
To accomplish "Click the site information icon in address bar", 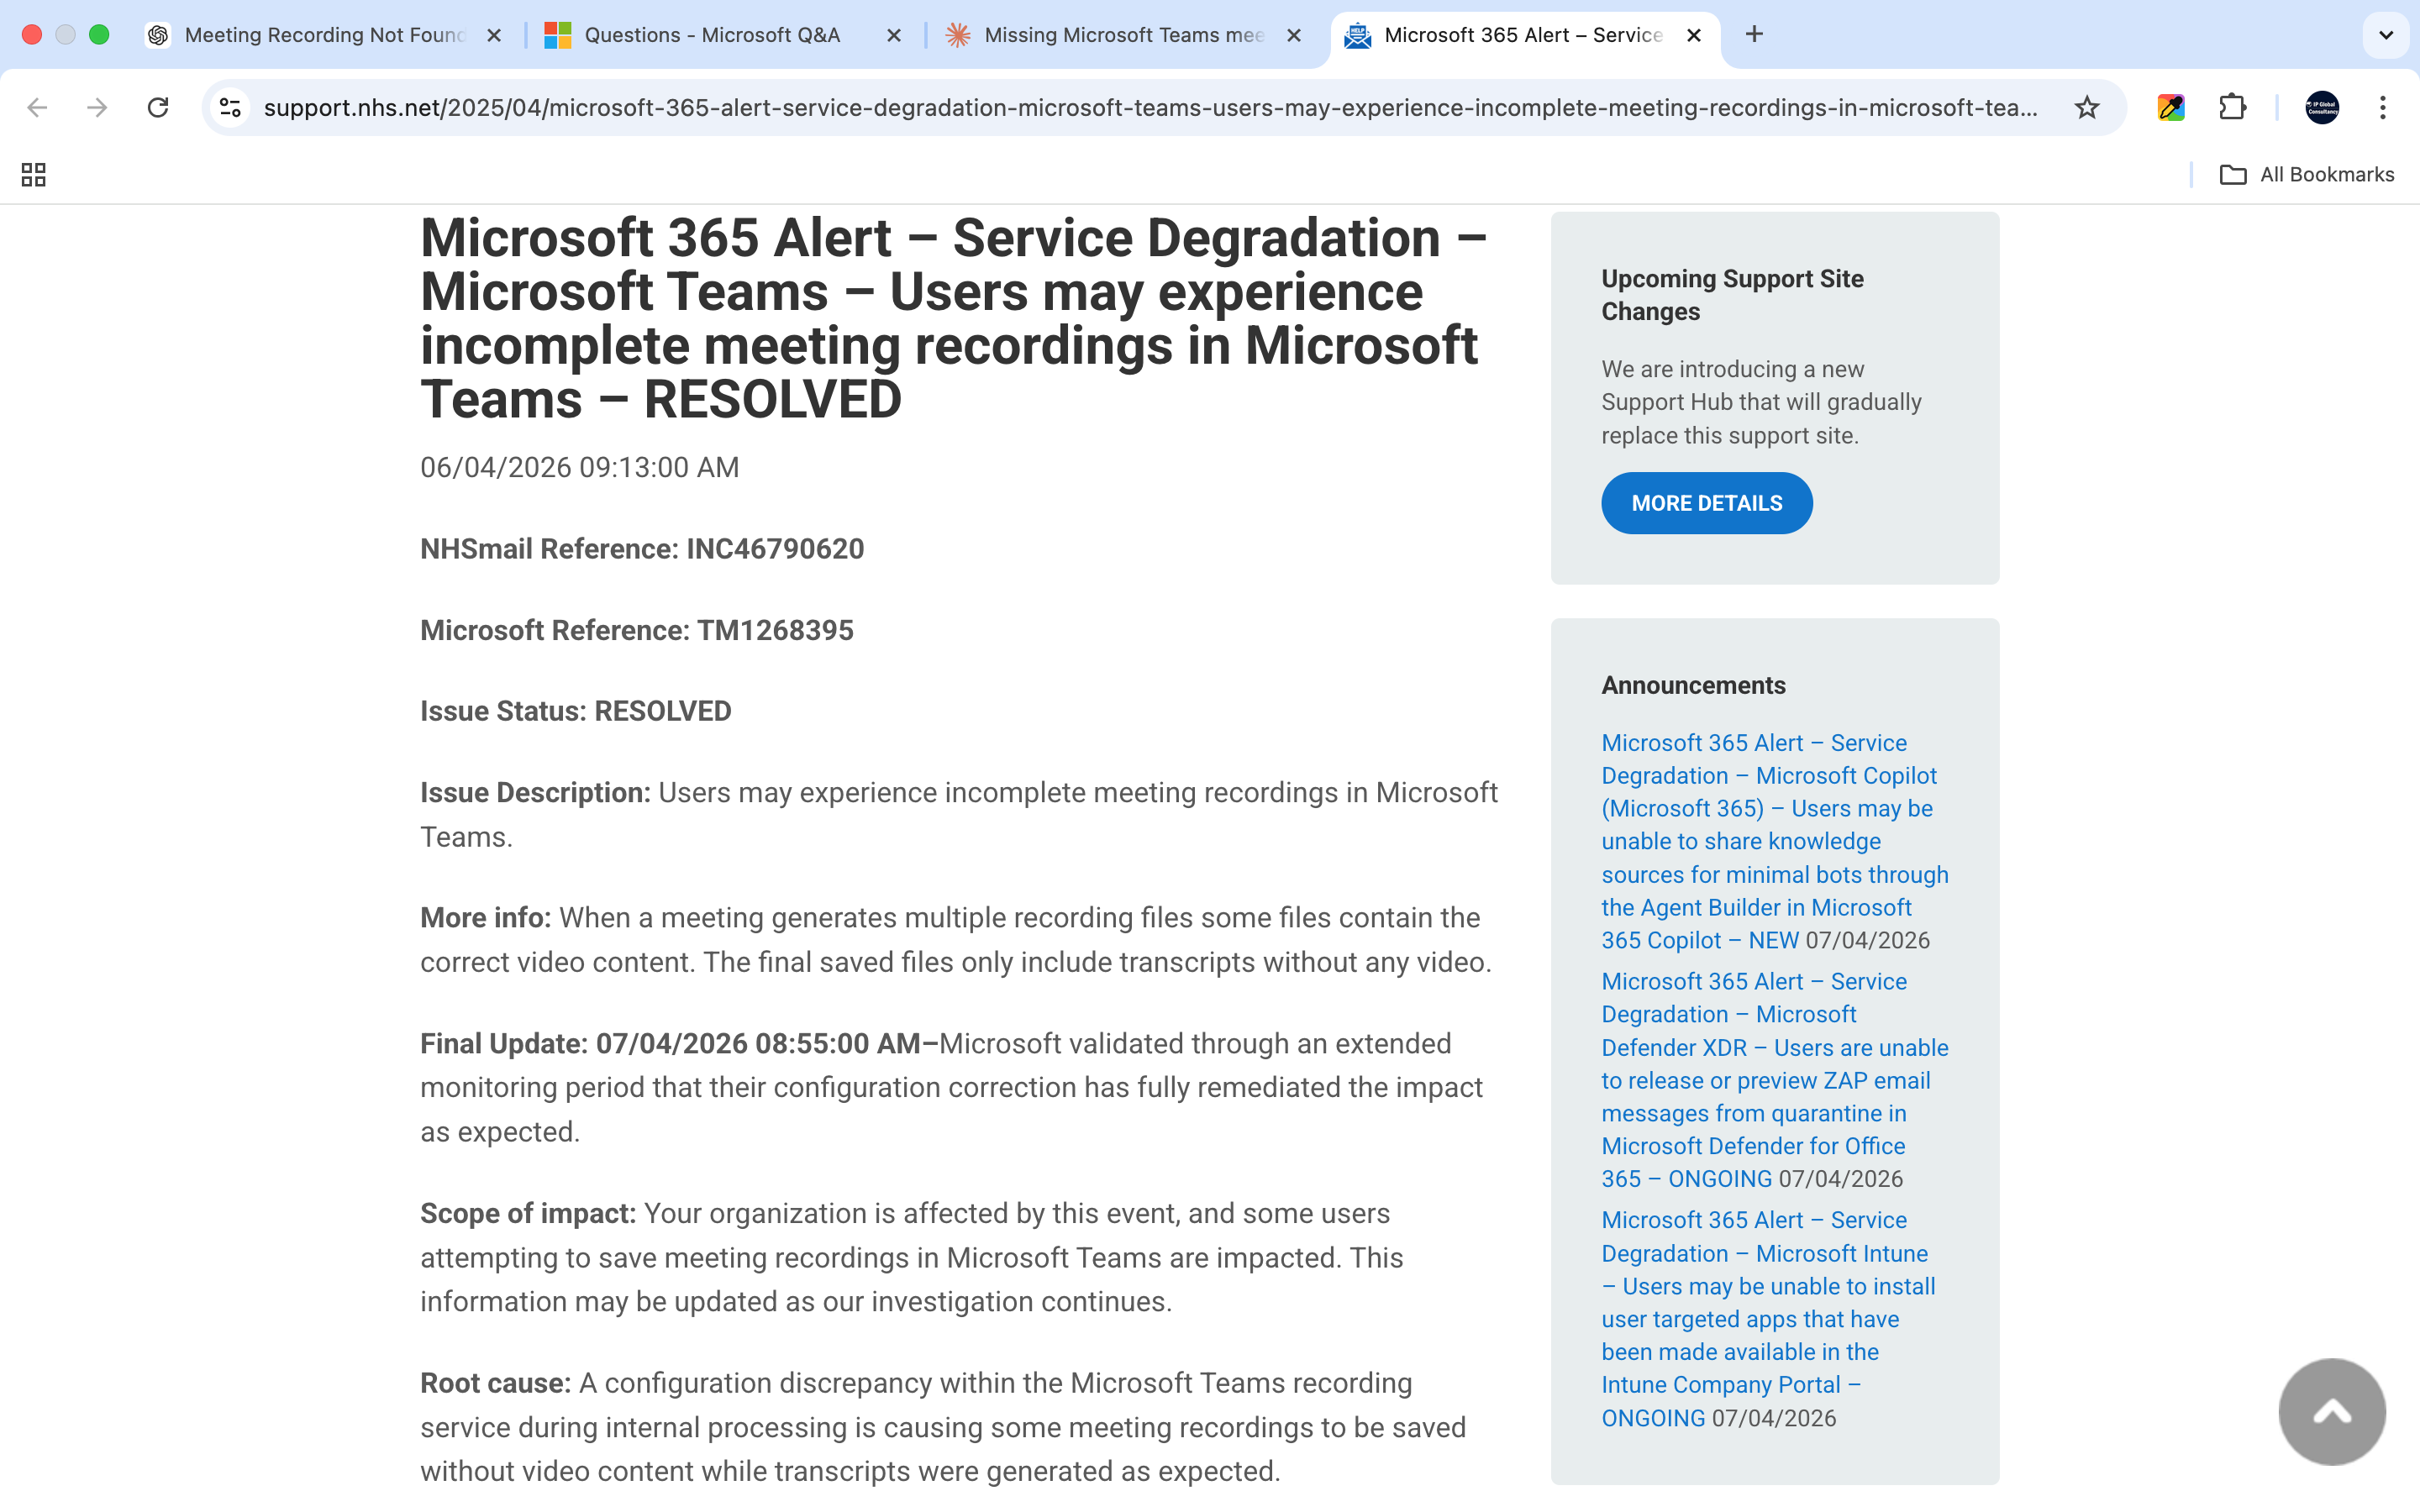I will click(231, 107).
